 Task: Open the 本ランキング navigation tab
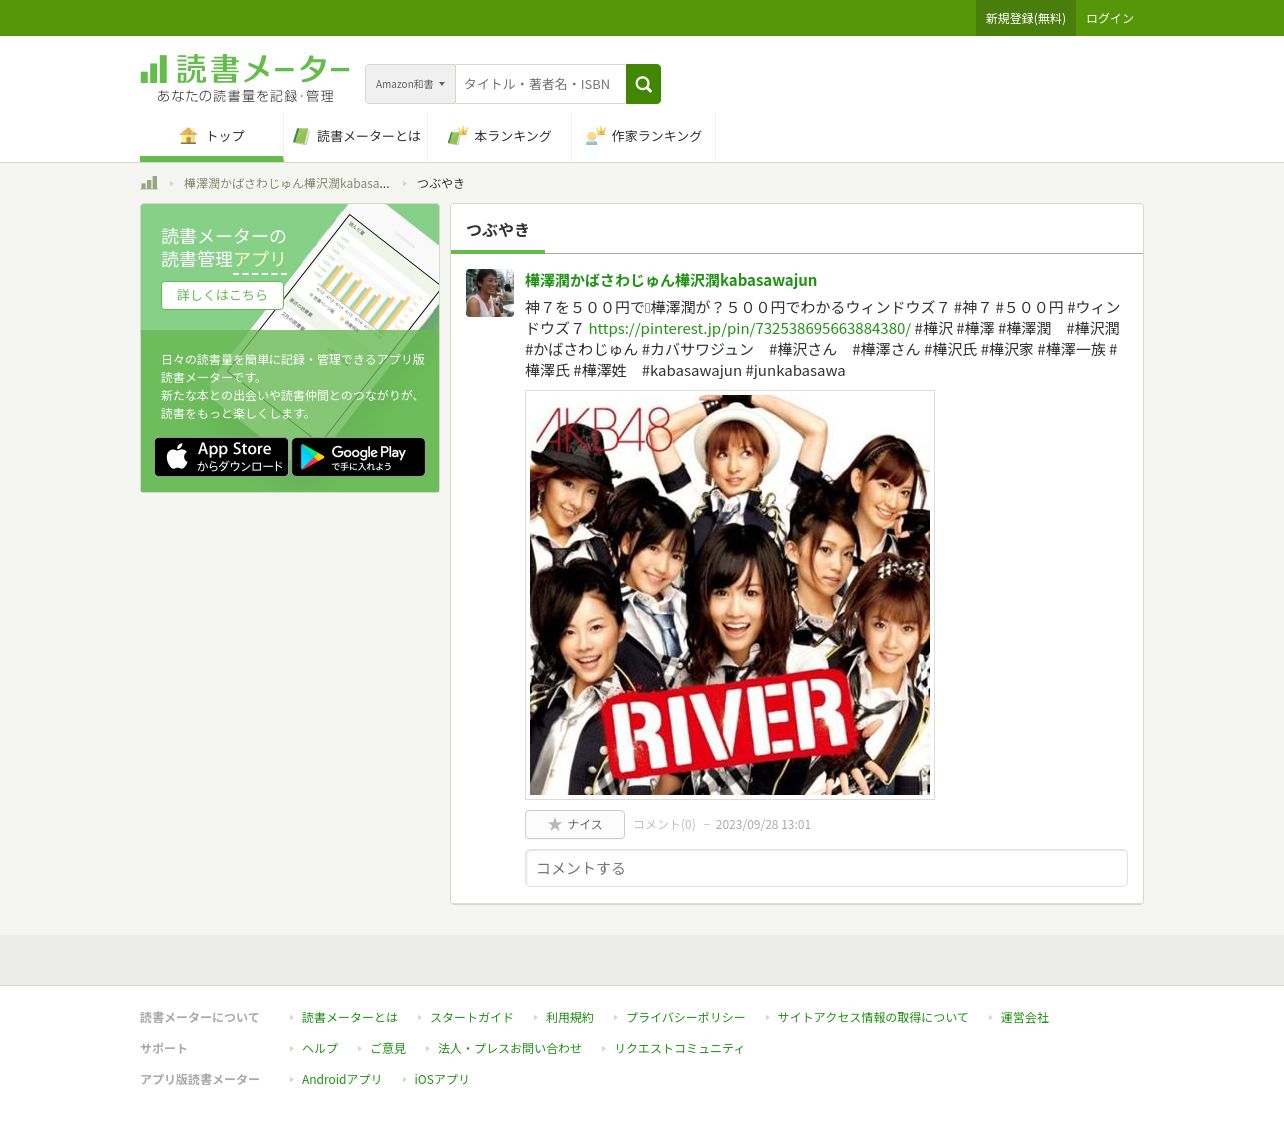500,136
